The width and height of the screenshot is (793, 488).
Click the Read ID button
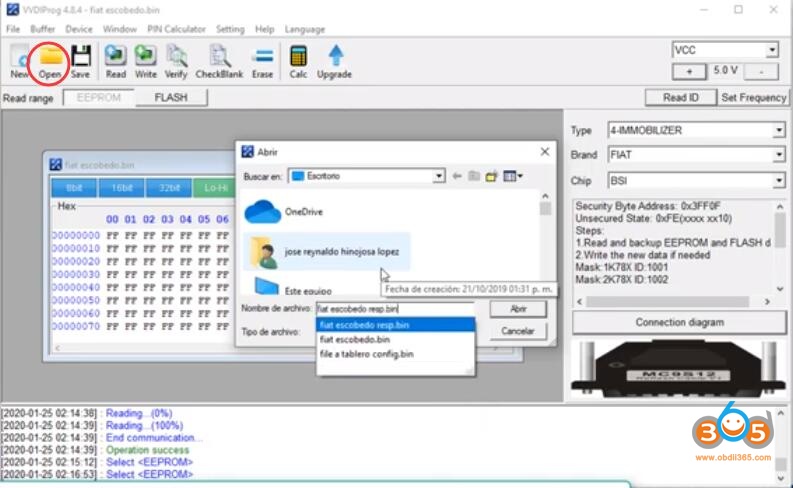pyautogui.click(x=681, y=98)
